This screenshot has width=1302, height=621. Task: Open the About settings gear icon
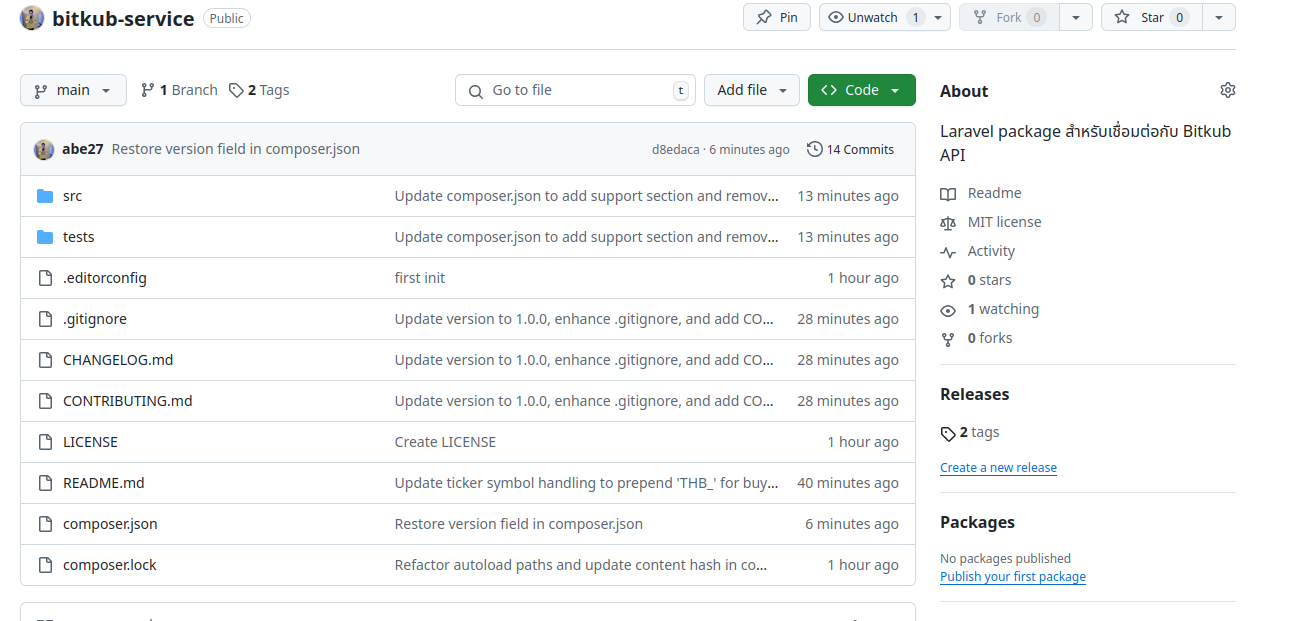tap(1228, 90)
